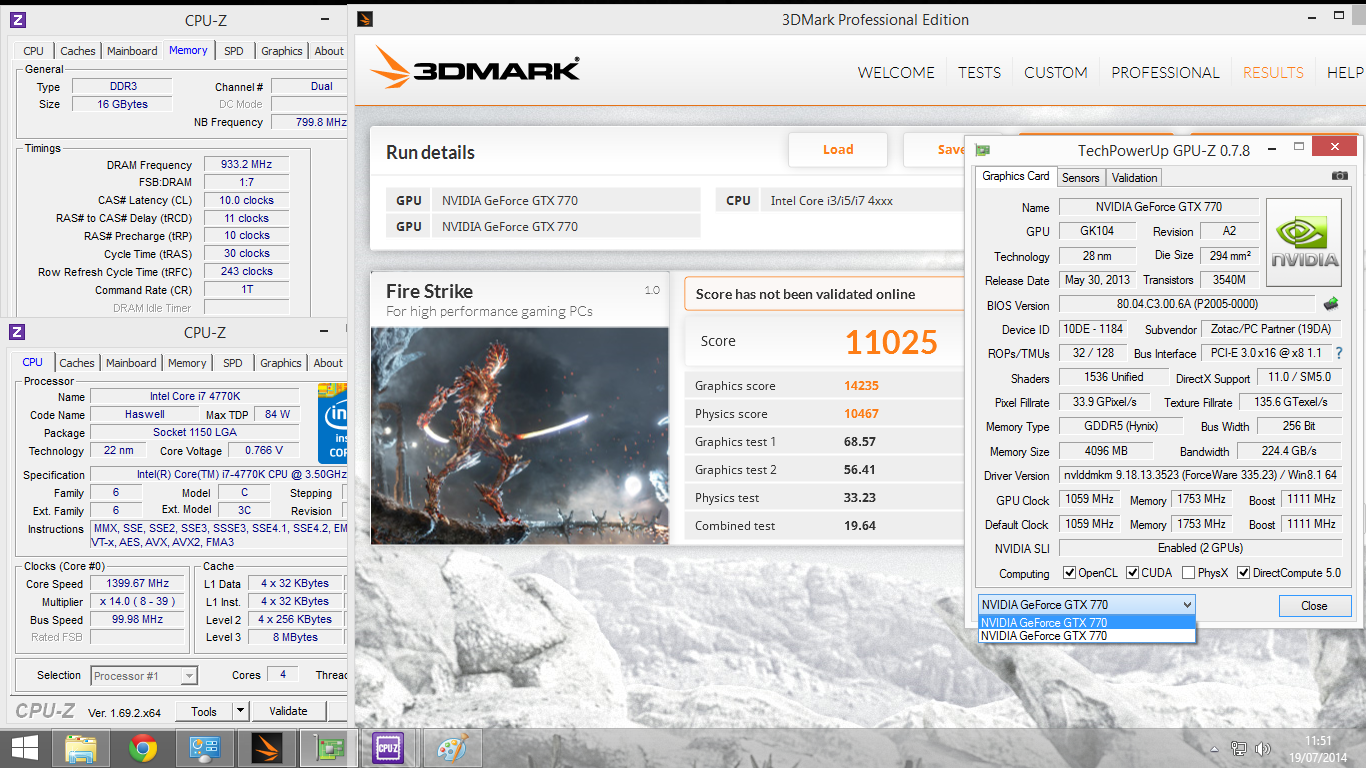Image resolution: width=1366 pixels, height=768 pixels.
Task: Click the Bus Interface question mark icon
Action: [1338, 353]
